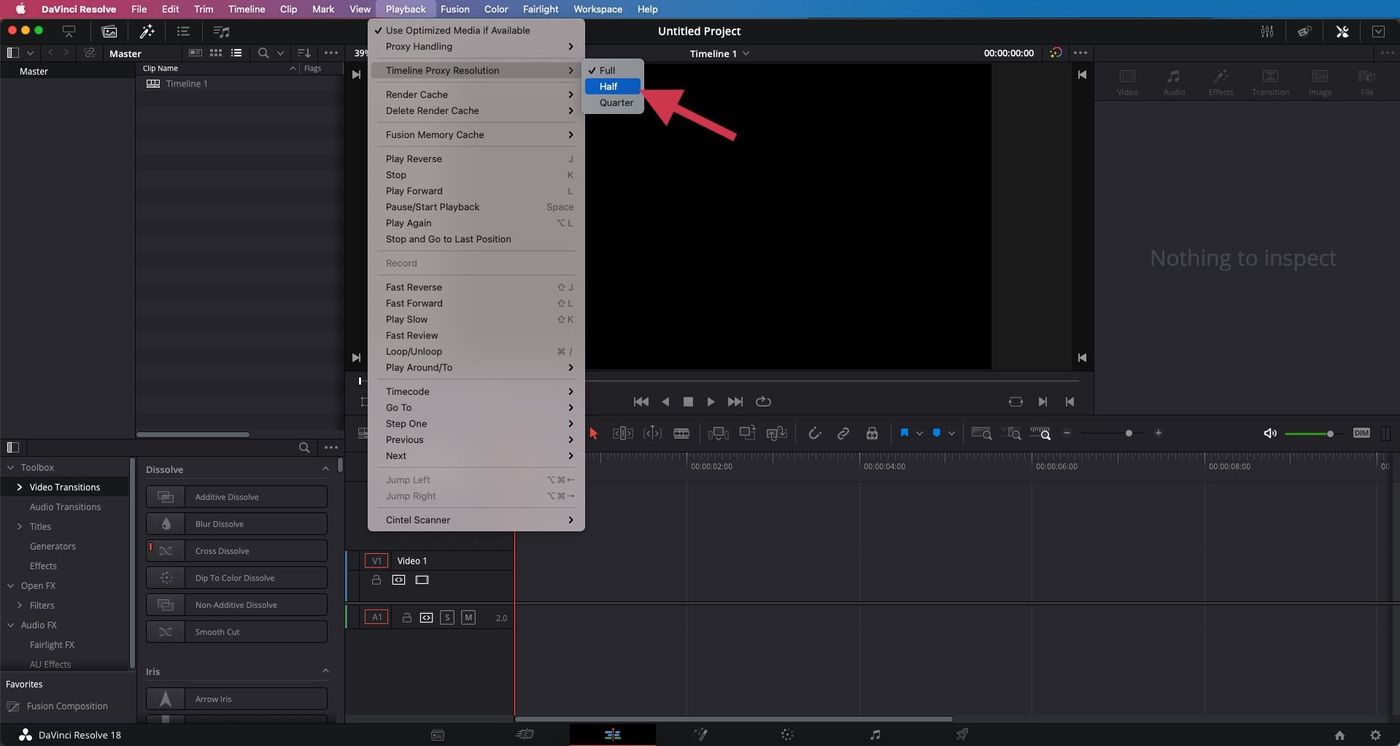The width and height of the screenshot is (1400, 746).
Task: Open Project Settings gear icon
Action: 1375,735
